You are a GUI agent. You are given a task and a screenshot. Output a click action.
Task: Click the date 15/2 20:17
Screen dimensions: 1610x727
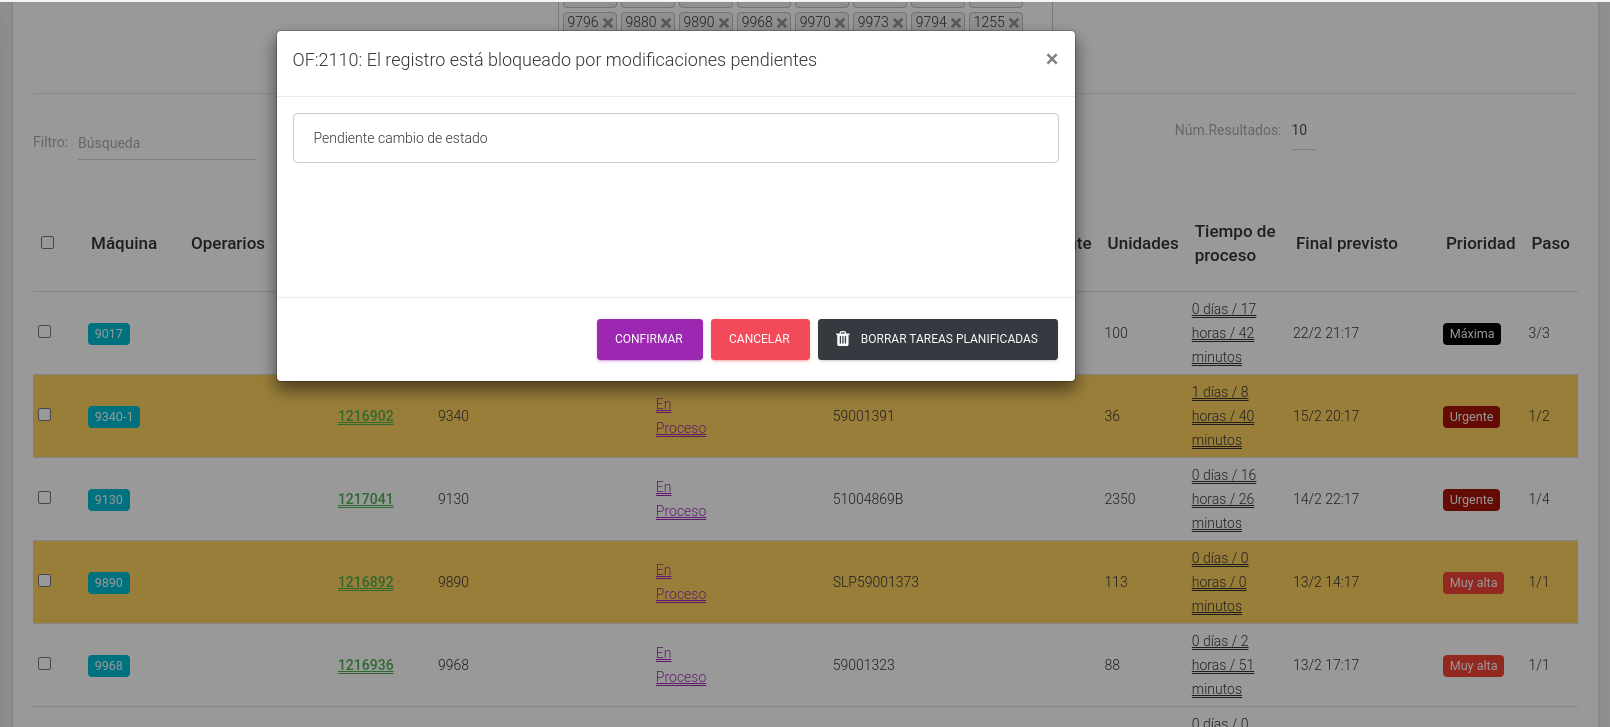click(1326, 416)
